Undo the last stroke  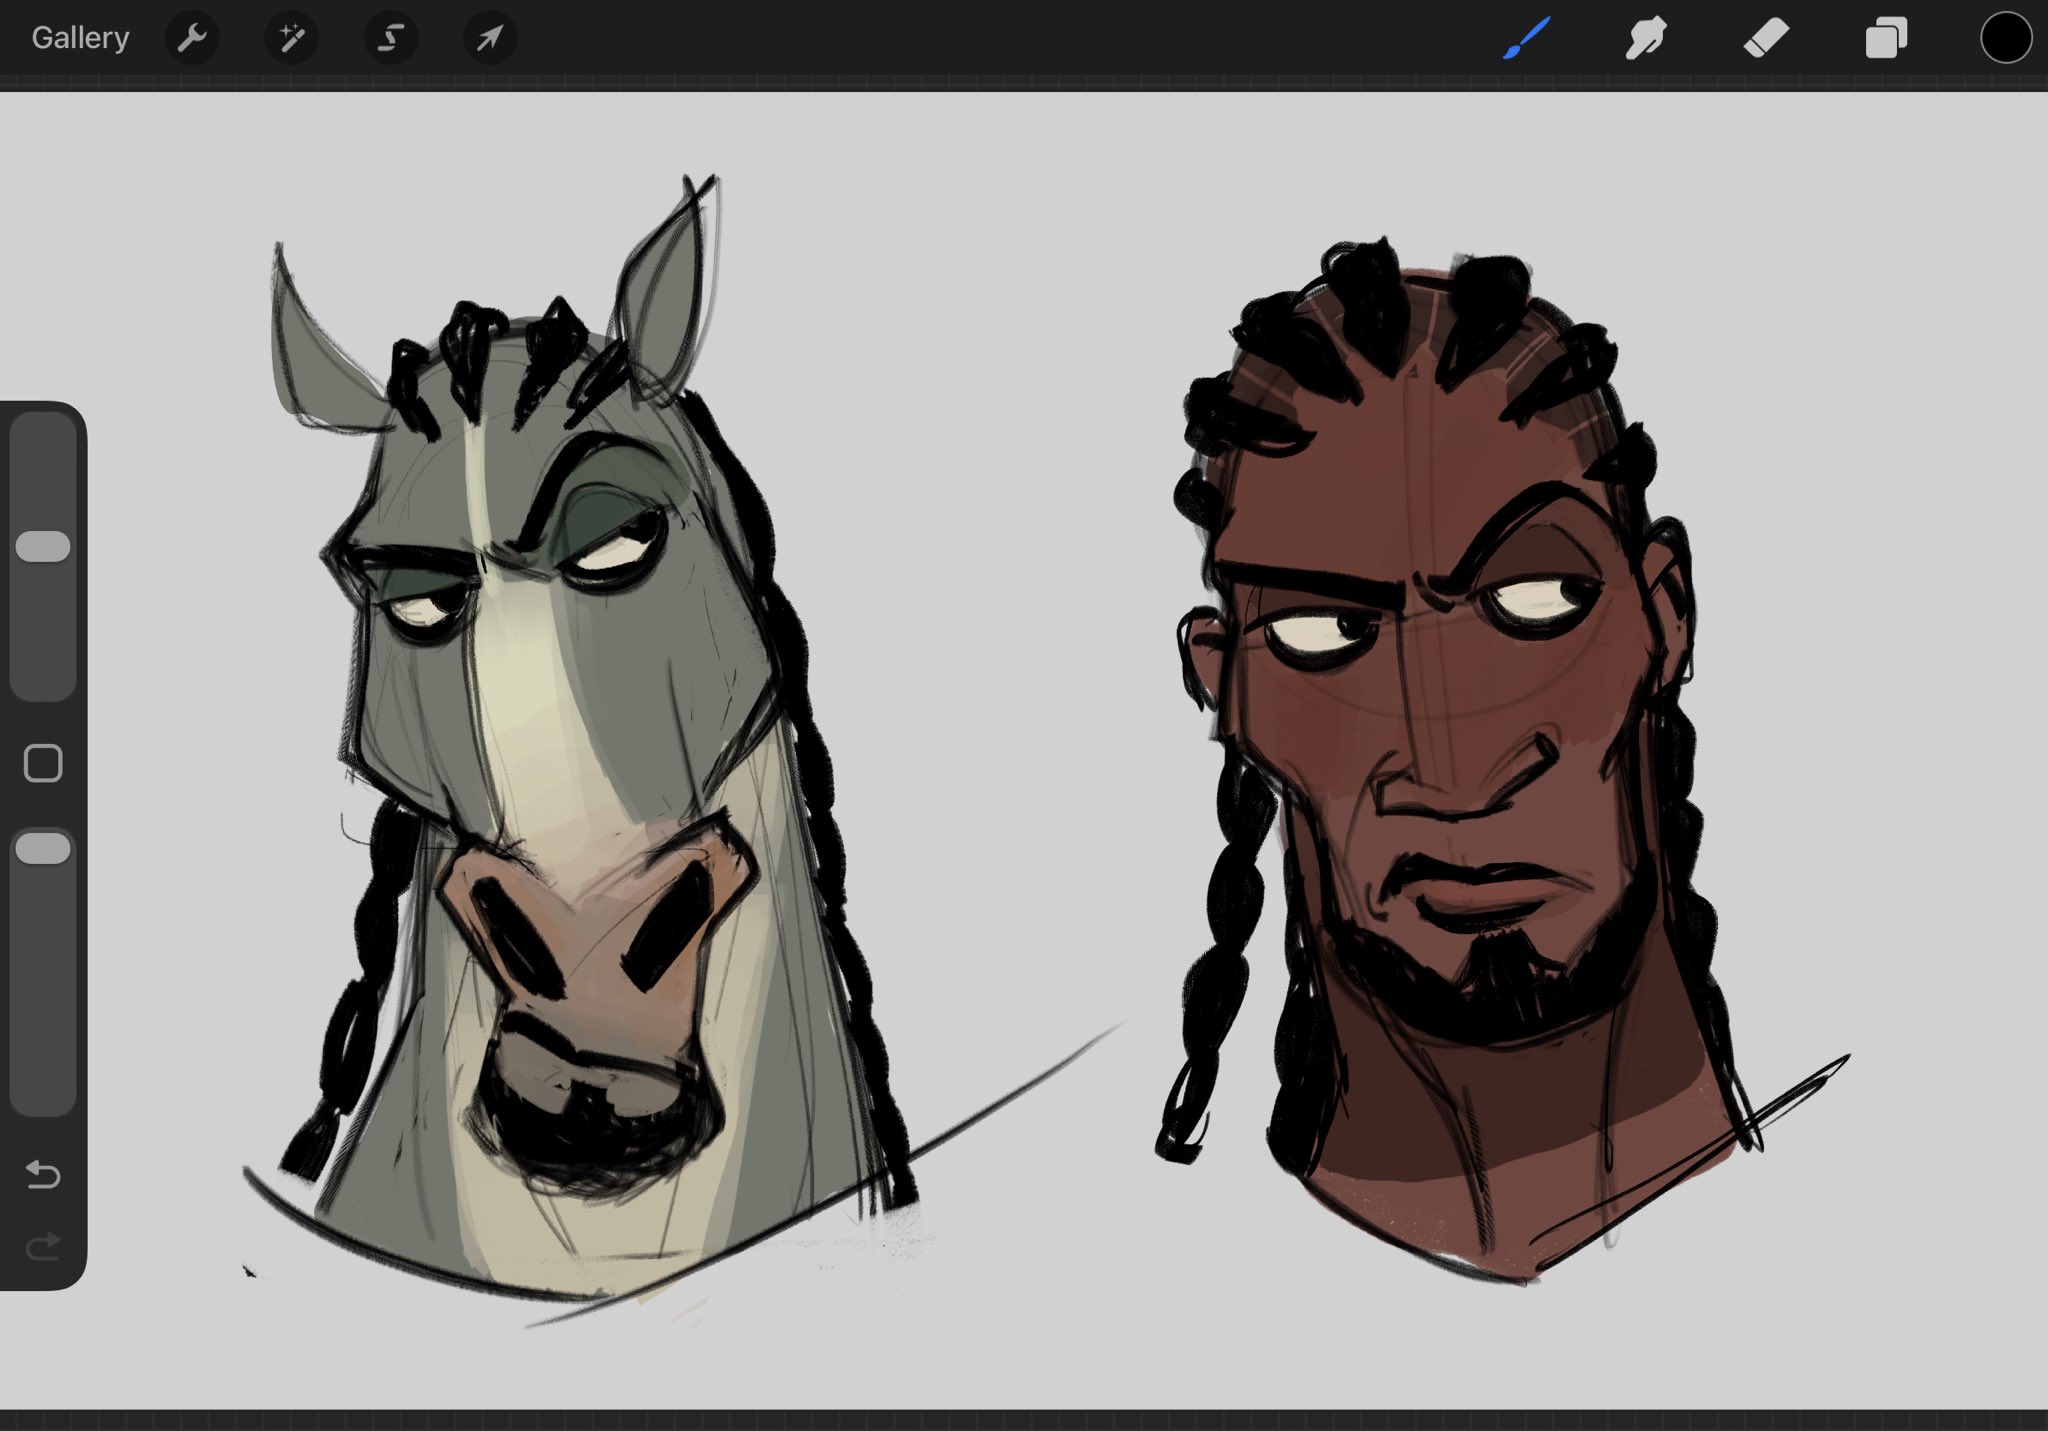click(43, 1174)
